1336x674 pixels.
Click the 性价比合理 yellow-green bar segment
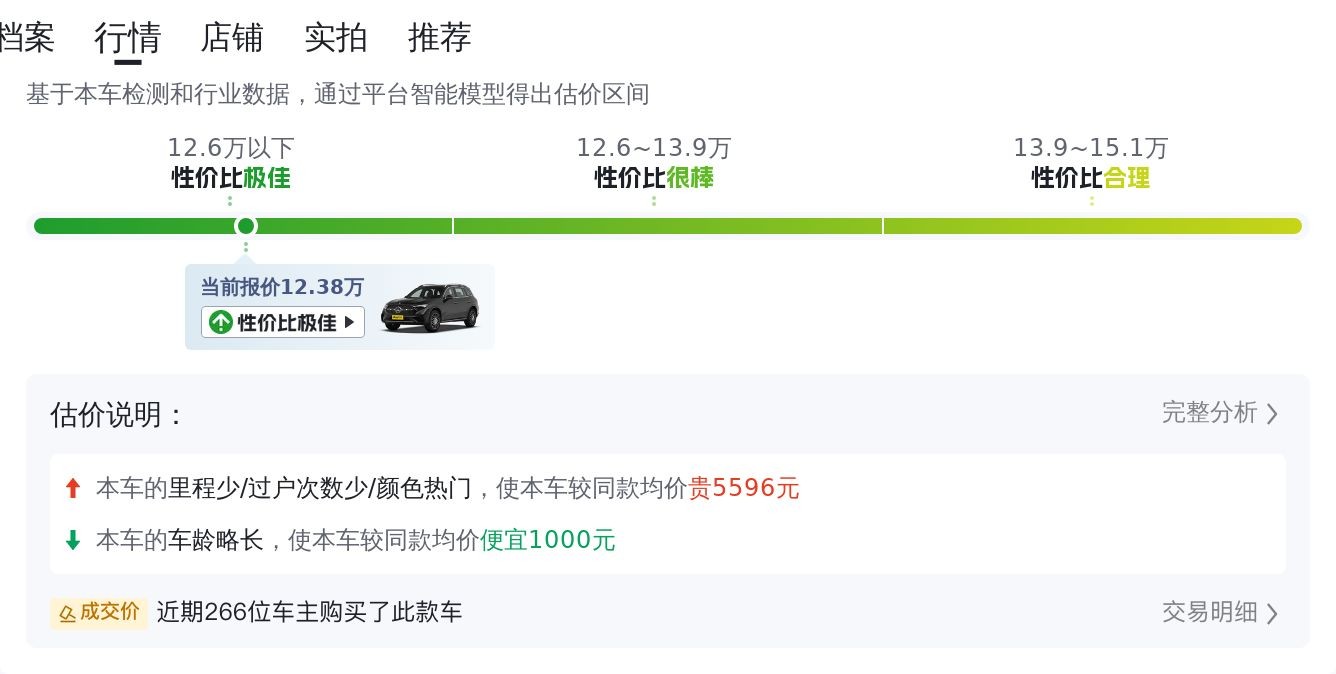pyautogui.click(x=1092, y=226)
